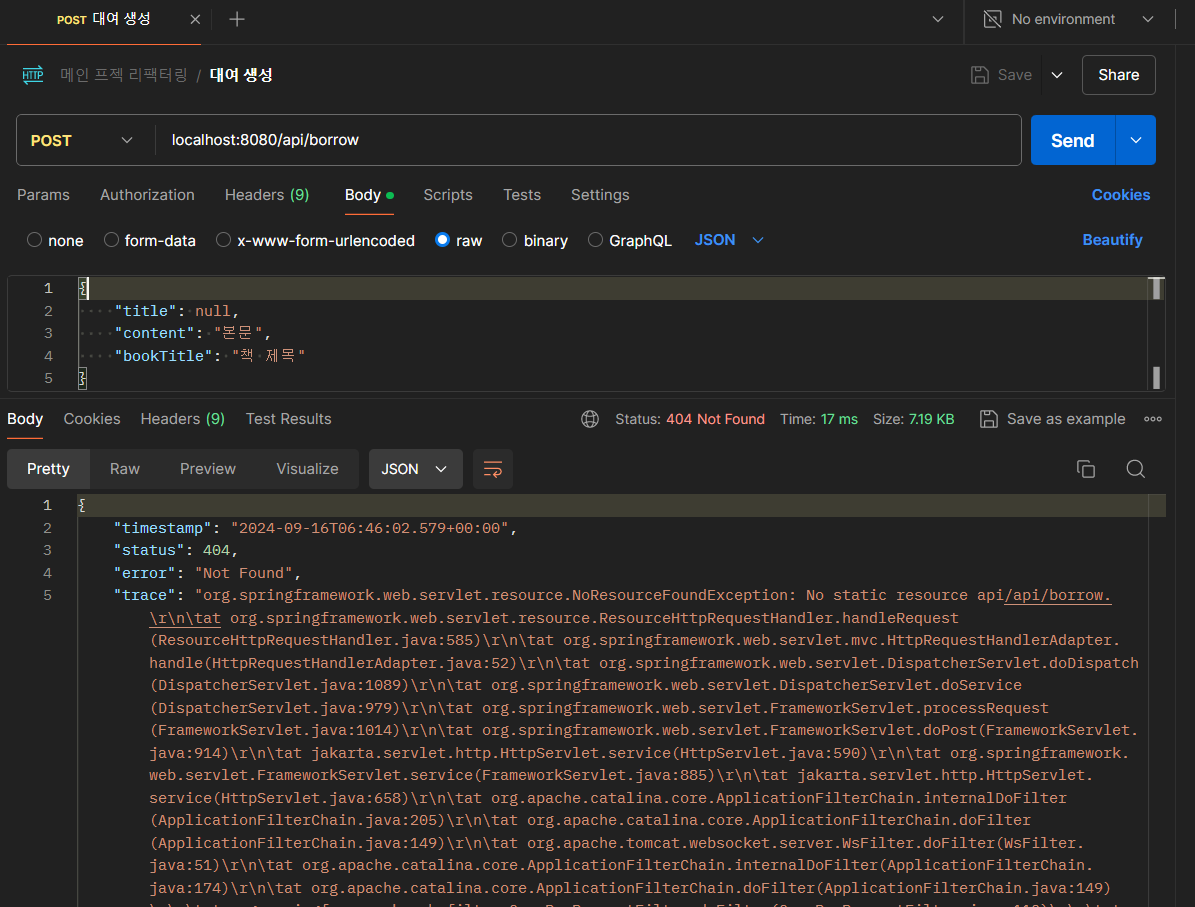Image resolution: width=1195 pixels, height=907 pixels.
Task: Click the "error": "Not Found" response line
Action: 207,573
